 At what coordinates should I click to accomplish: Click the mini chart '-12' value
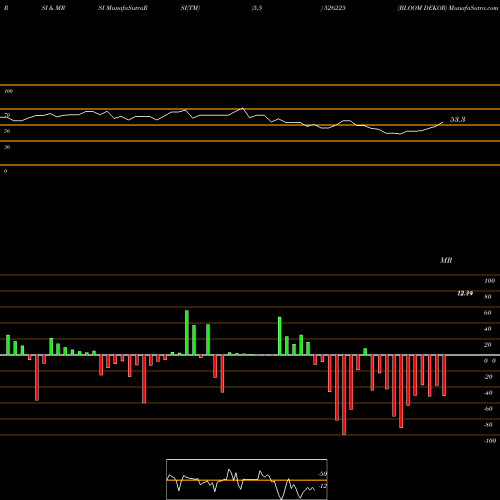pos(323,486)
